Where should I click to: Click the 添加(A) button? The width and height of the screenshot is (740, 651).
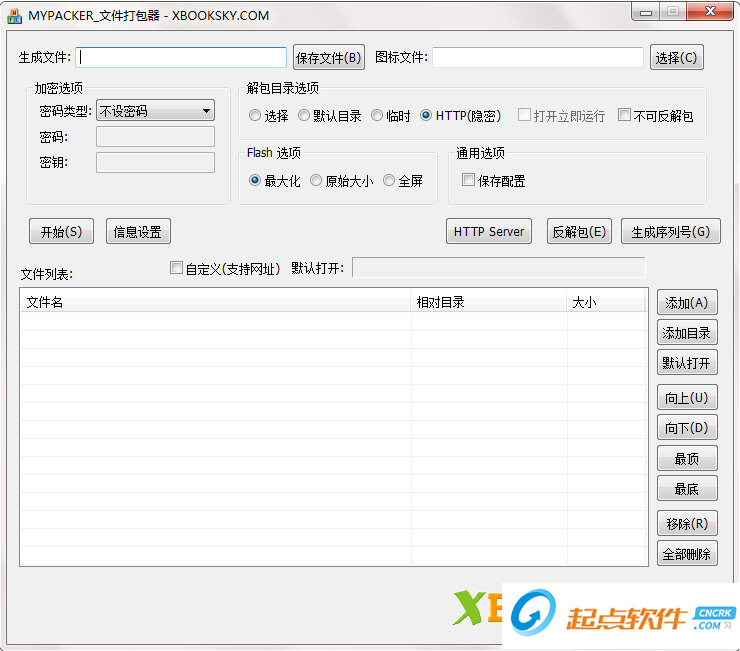[687, 303]
